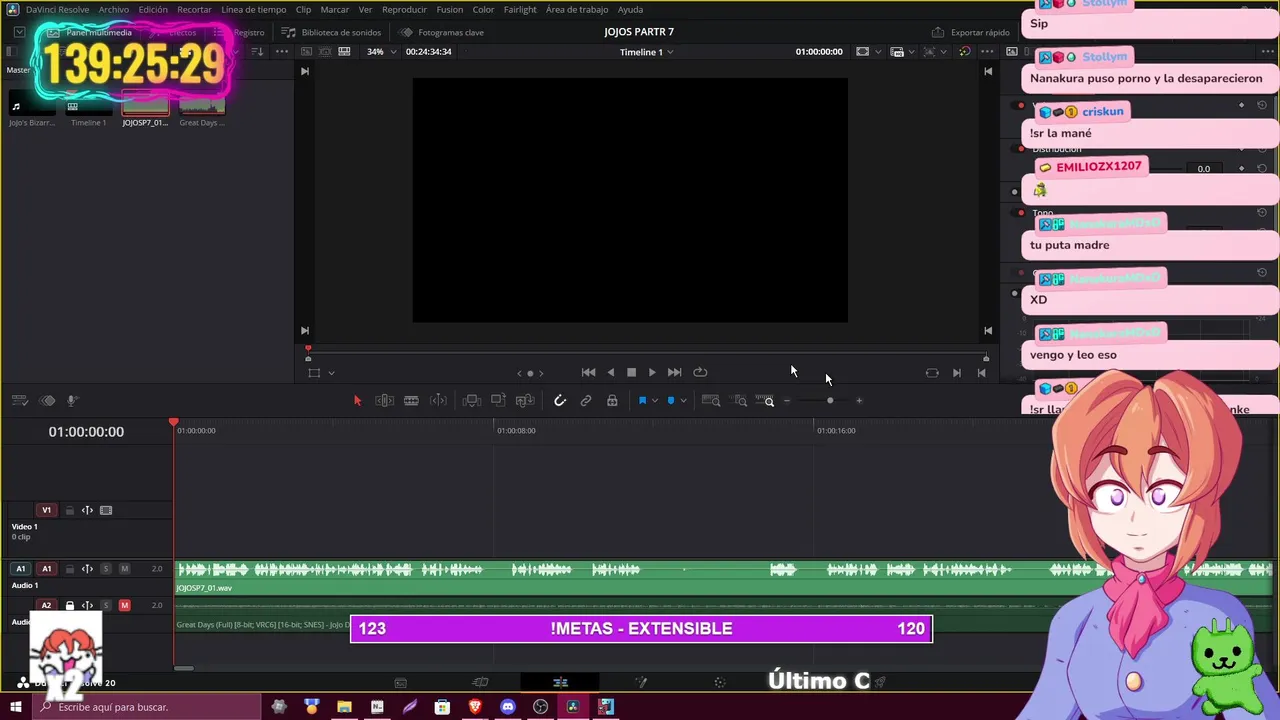Open the viewer transform overlay dropdown
Screen dimensions: 1280x720
click(331, 373)
